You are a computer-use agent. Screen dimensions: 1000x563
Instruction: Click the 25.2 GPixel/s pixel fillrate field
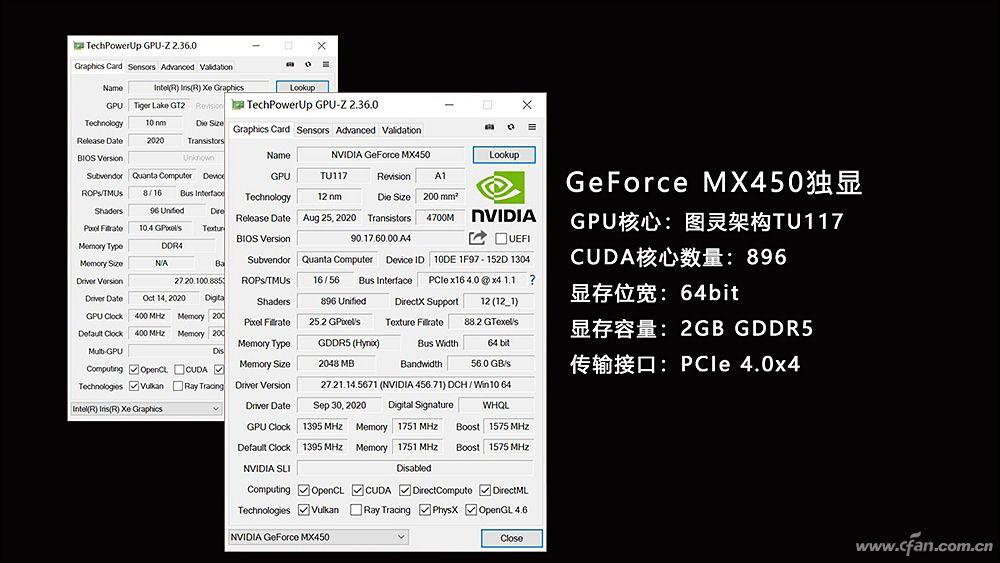point(335,322)
